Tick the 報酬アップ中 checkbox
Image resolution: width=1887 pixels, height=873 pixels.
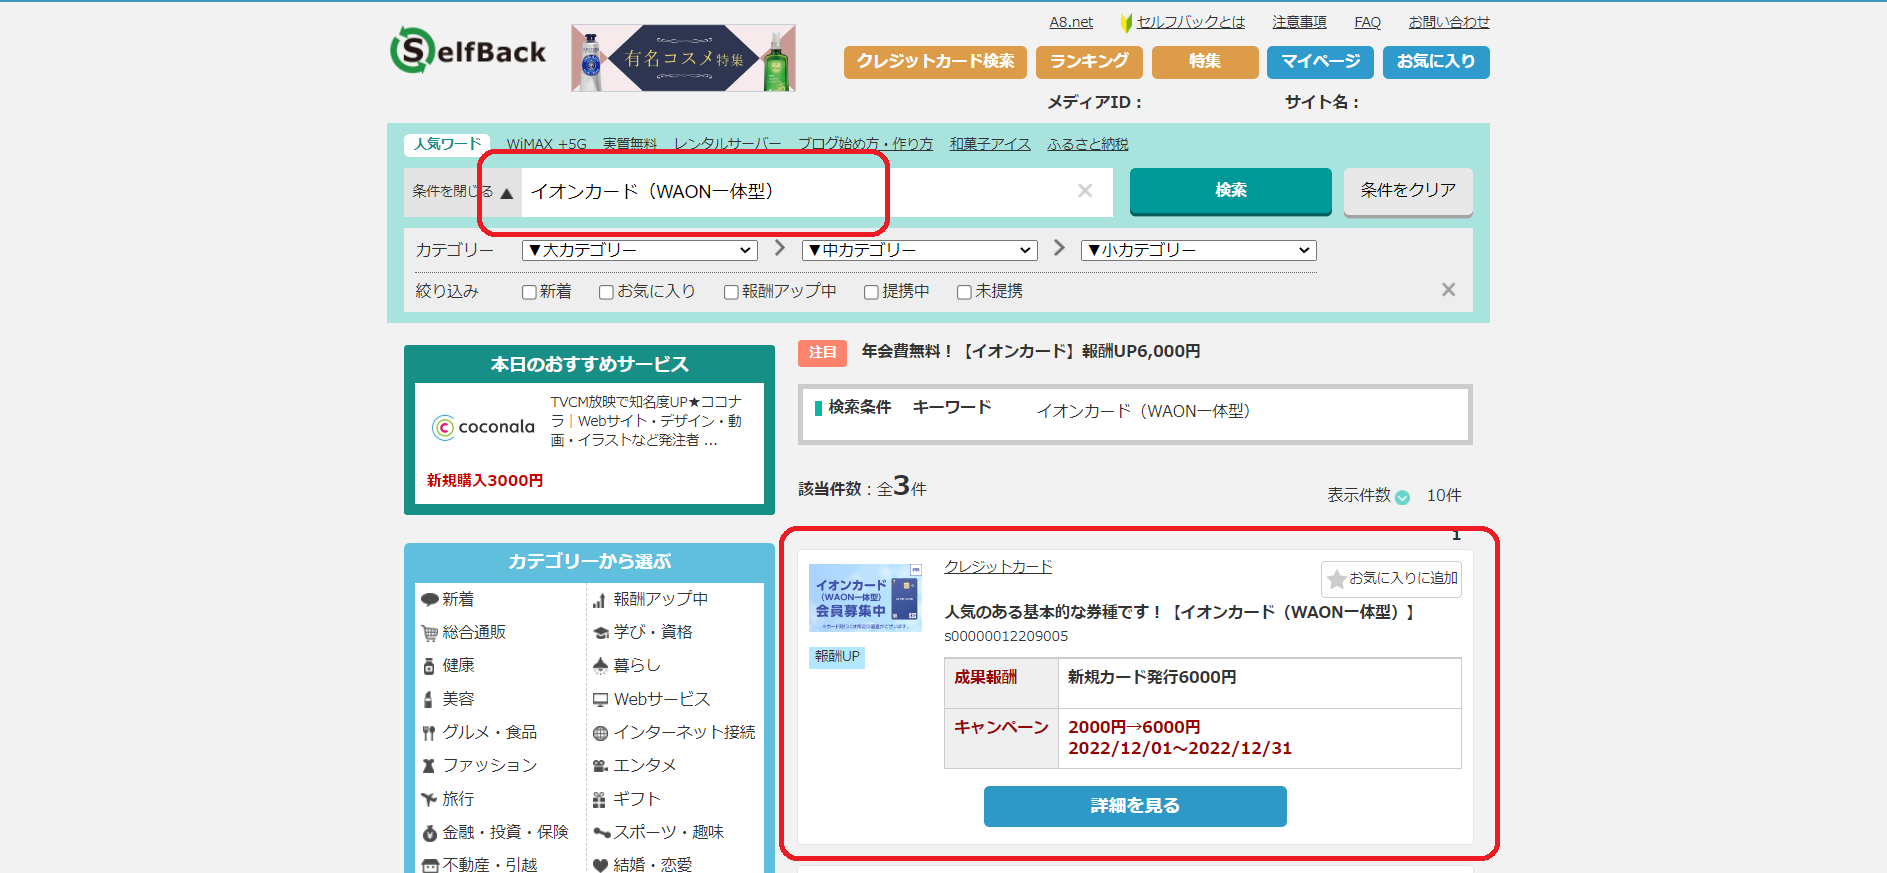click(x=731, y=292)
